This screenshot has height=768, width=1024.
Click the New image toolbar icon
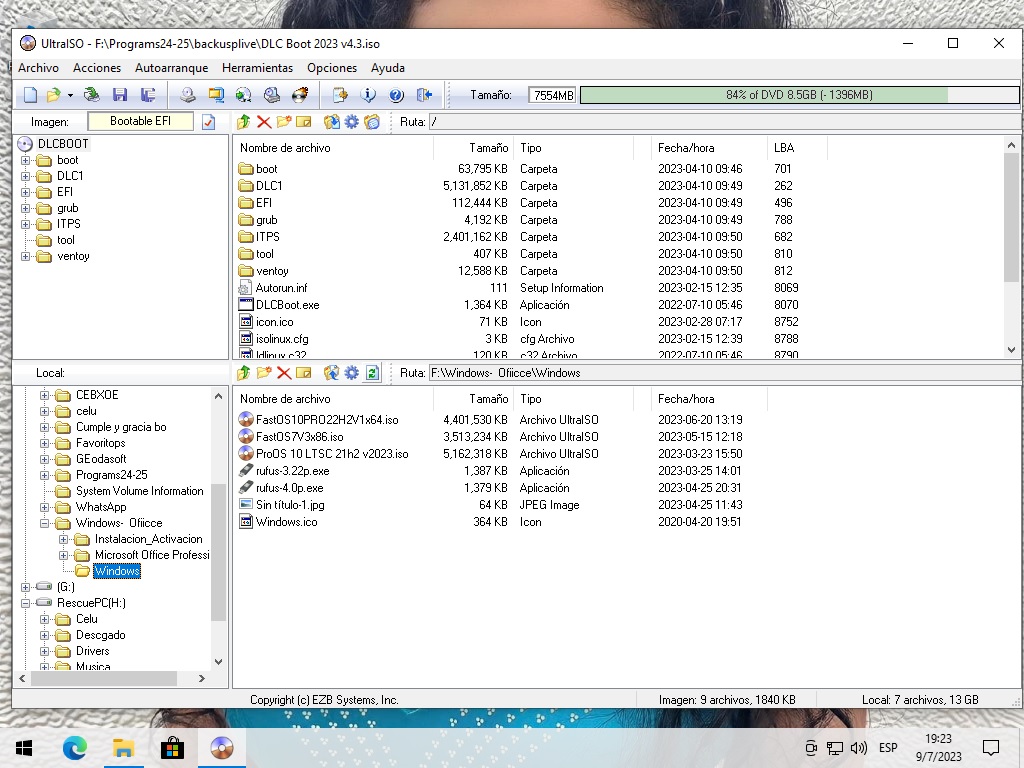pyautogui.click(x=31, y=95)
